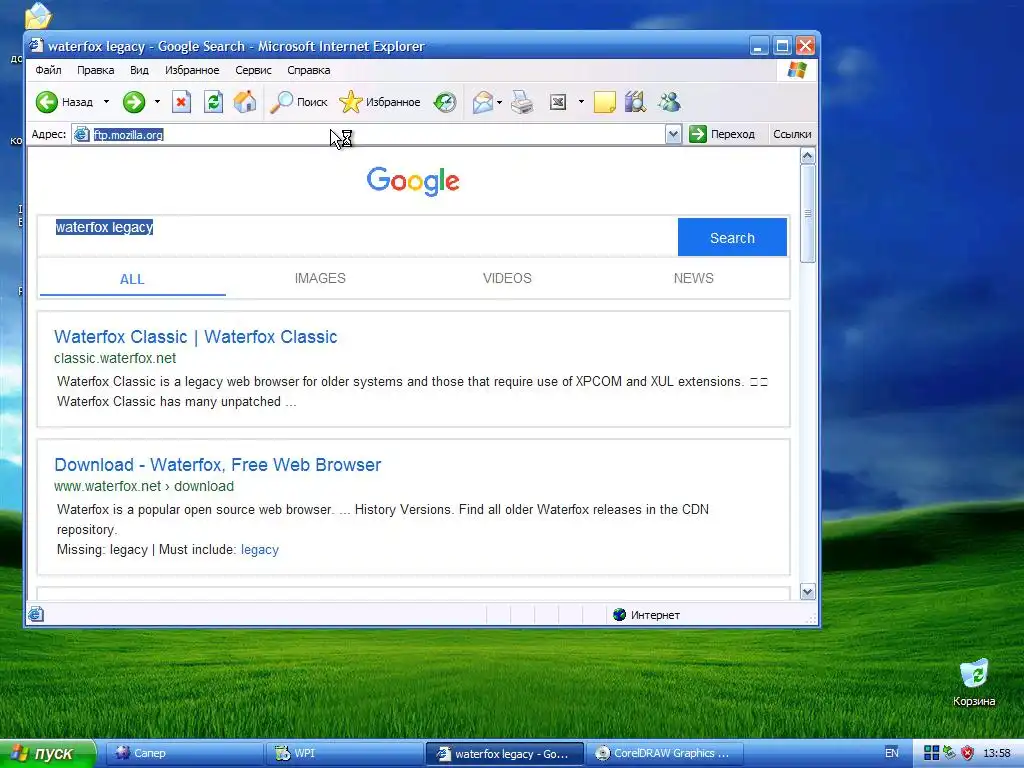This screenshot has height=768, width=1024.
Task: Click the network connection tray icon
Action: click(x=950, y=752)
